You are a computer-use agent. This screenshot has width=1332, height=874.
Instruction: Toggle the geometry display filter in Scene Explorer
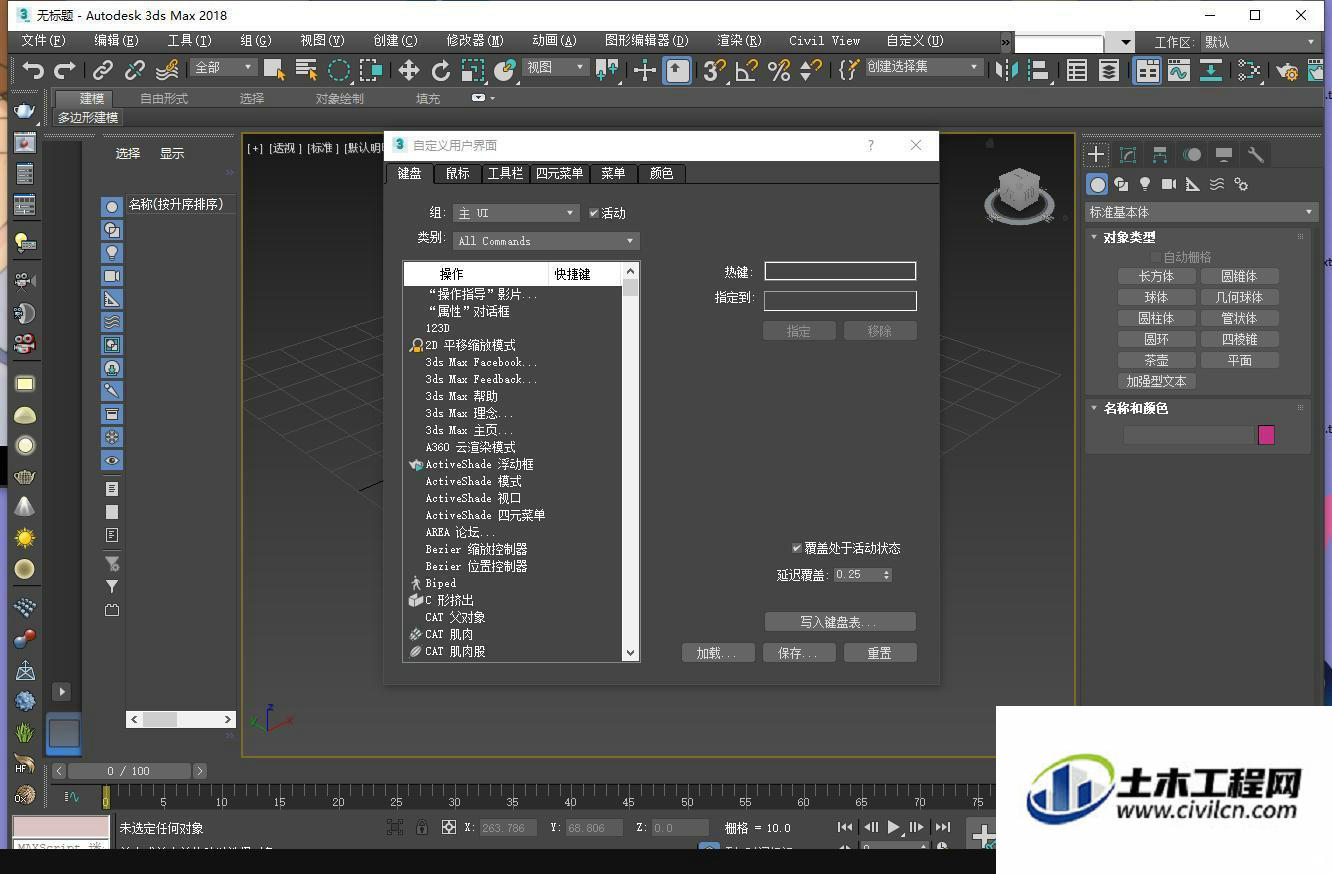pyautogui.click(x=112, y=206)
